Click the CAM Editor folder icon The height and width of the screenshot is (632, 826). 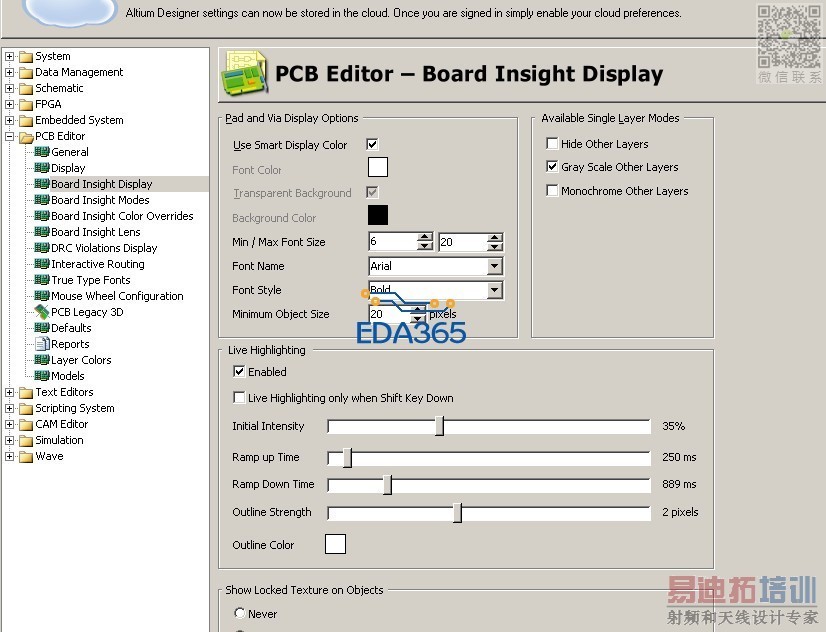26,424
